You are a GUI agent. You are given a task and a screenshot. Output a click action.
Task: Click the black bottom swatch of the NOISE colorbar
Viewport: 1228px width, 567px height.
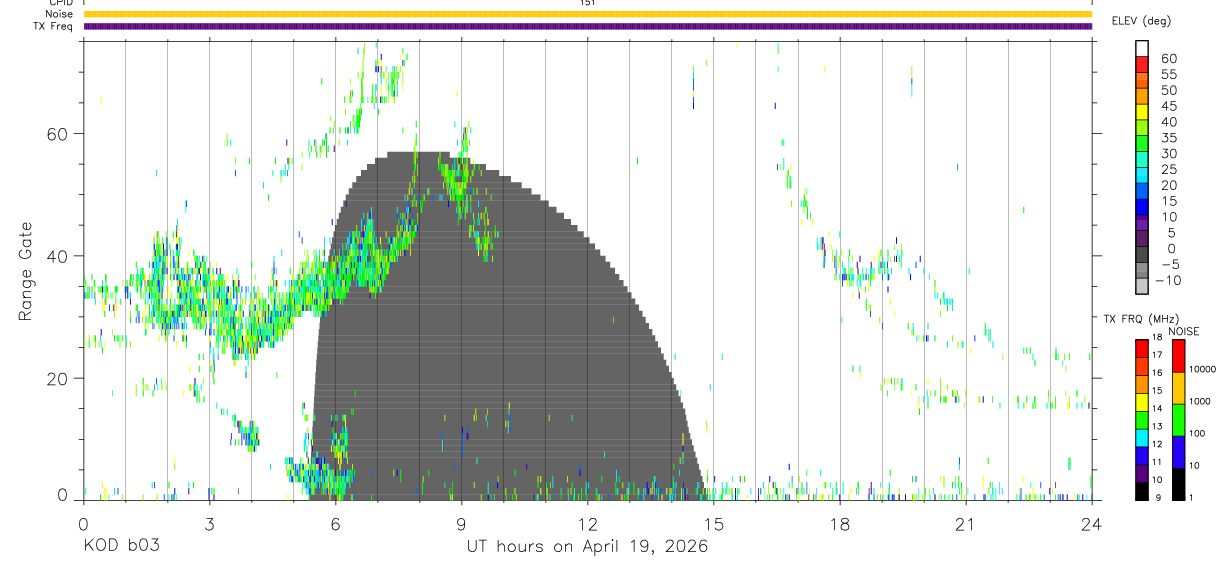click(1178, 483)
